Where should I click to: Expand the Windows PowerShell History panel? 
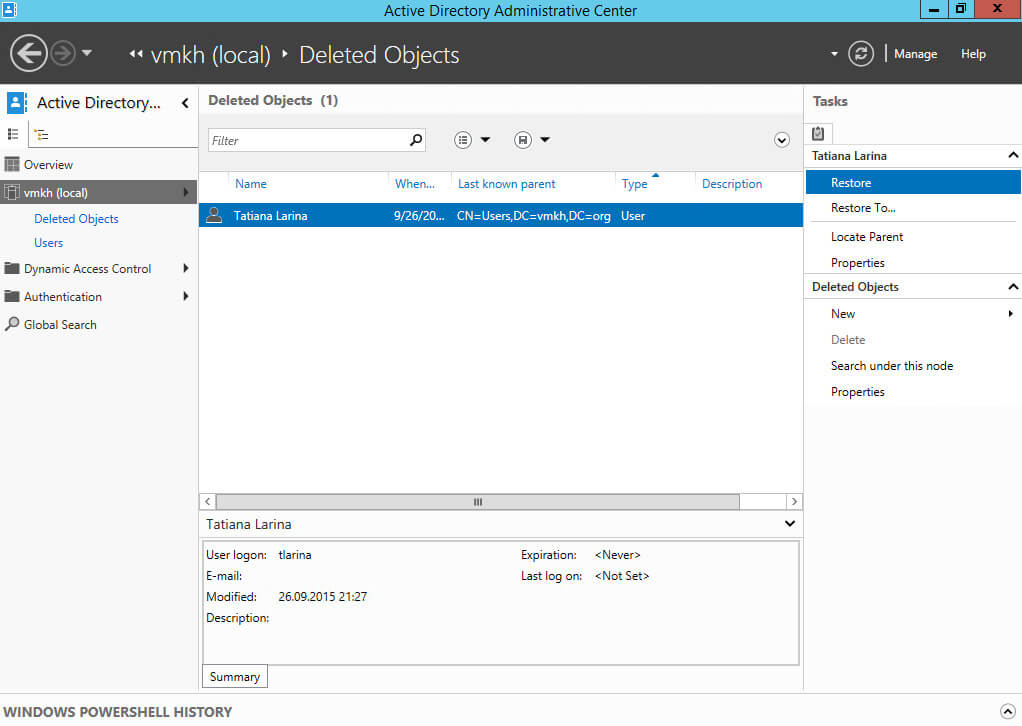[x=1007, y=711]
